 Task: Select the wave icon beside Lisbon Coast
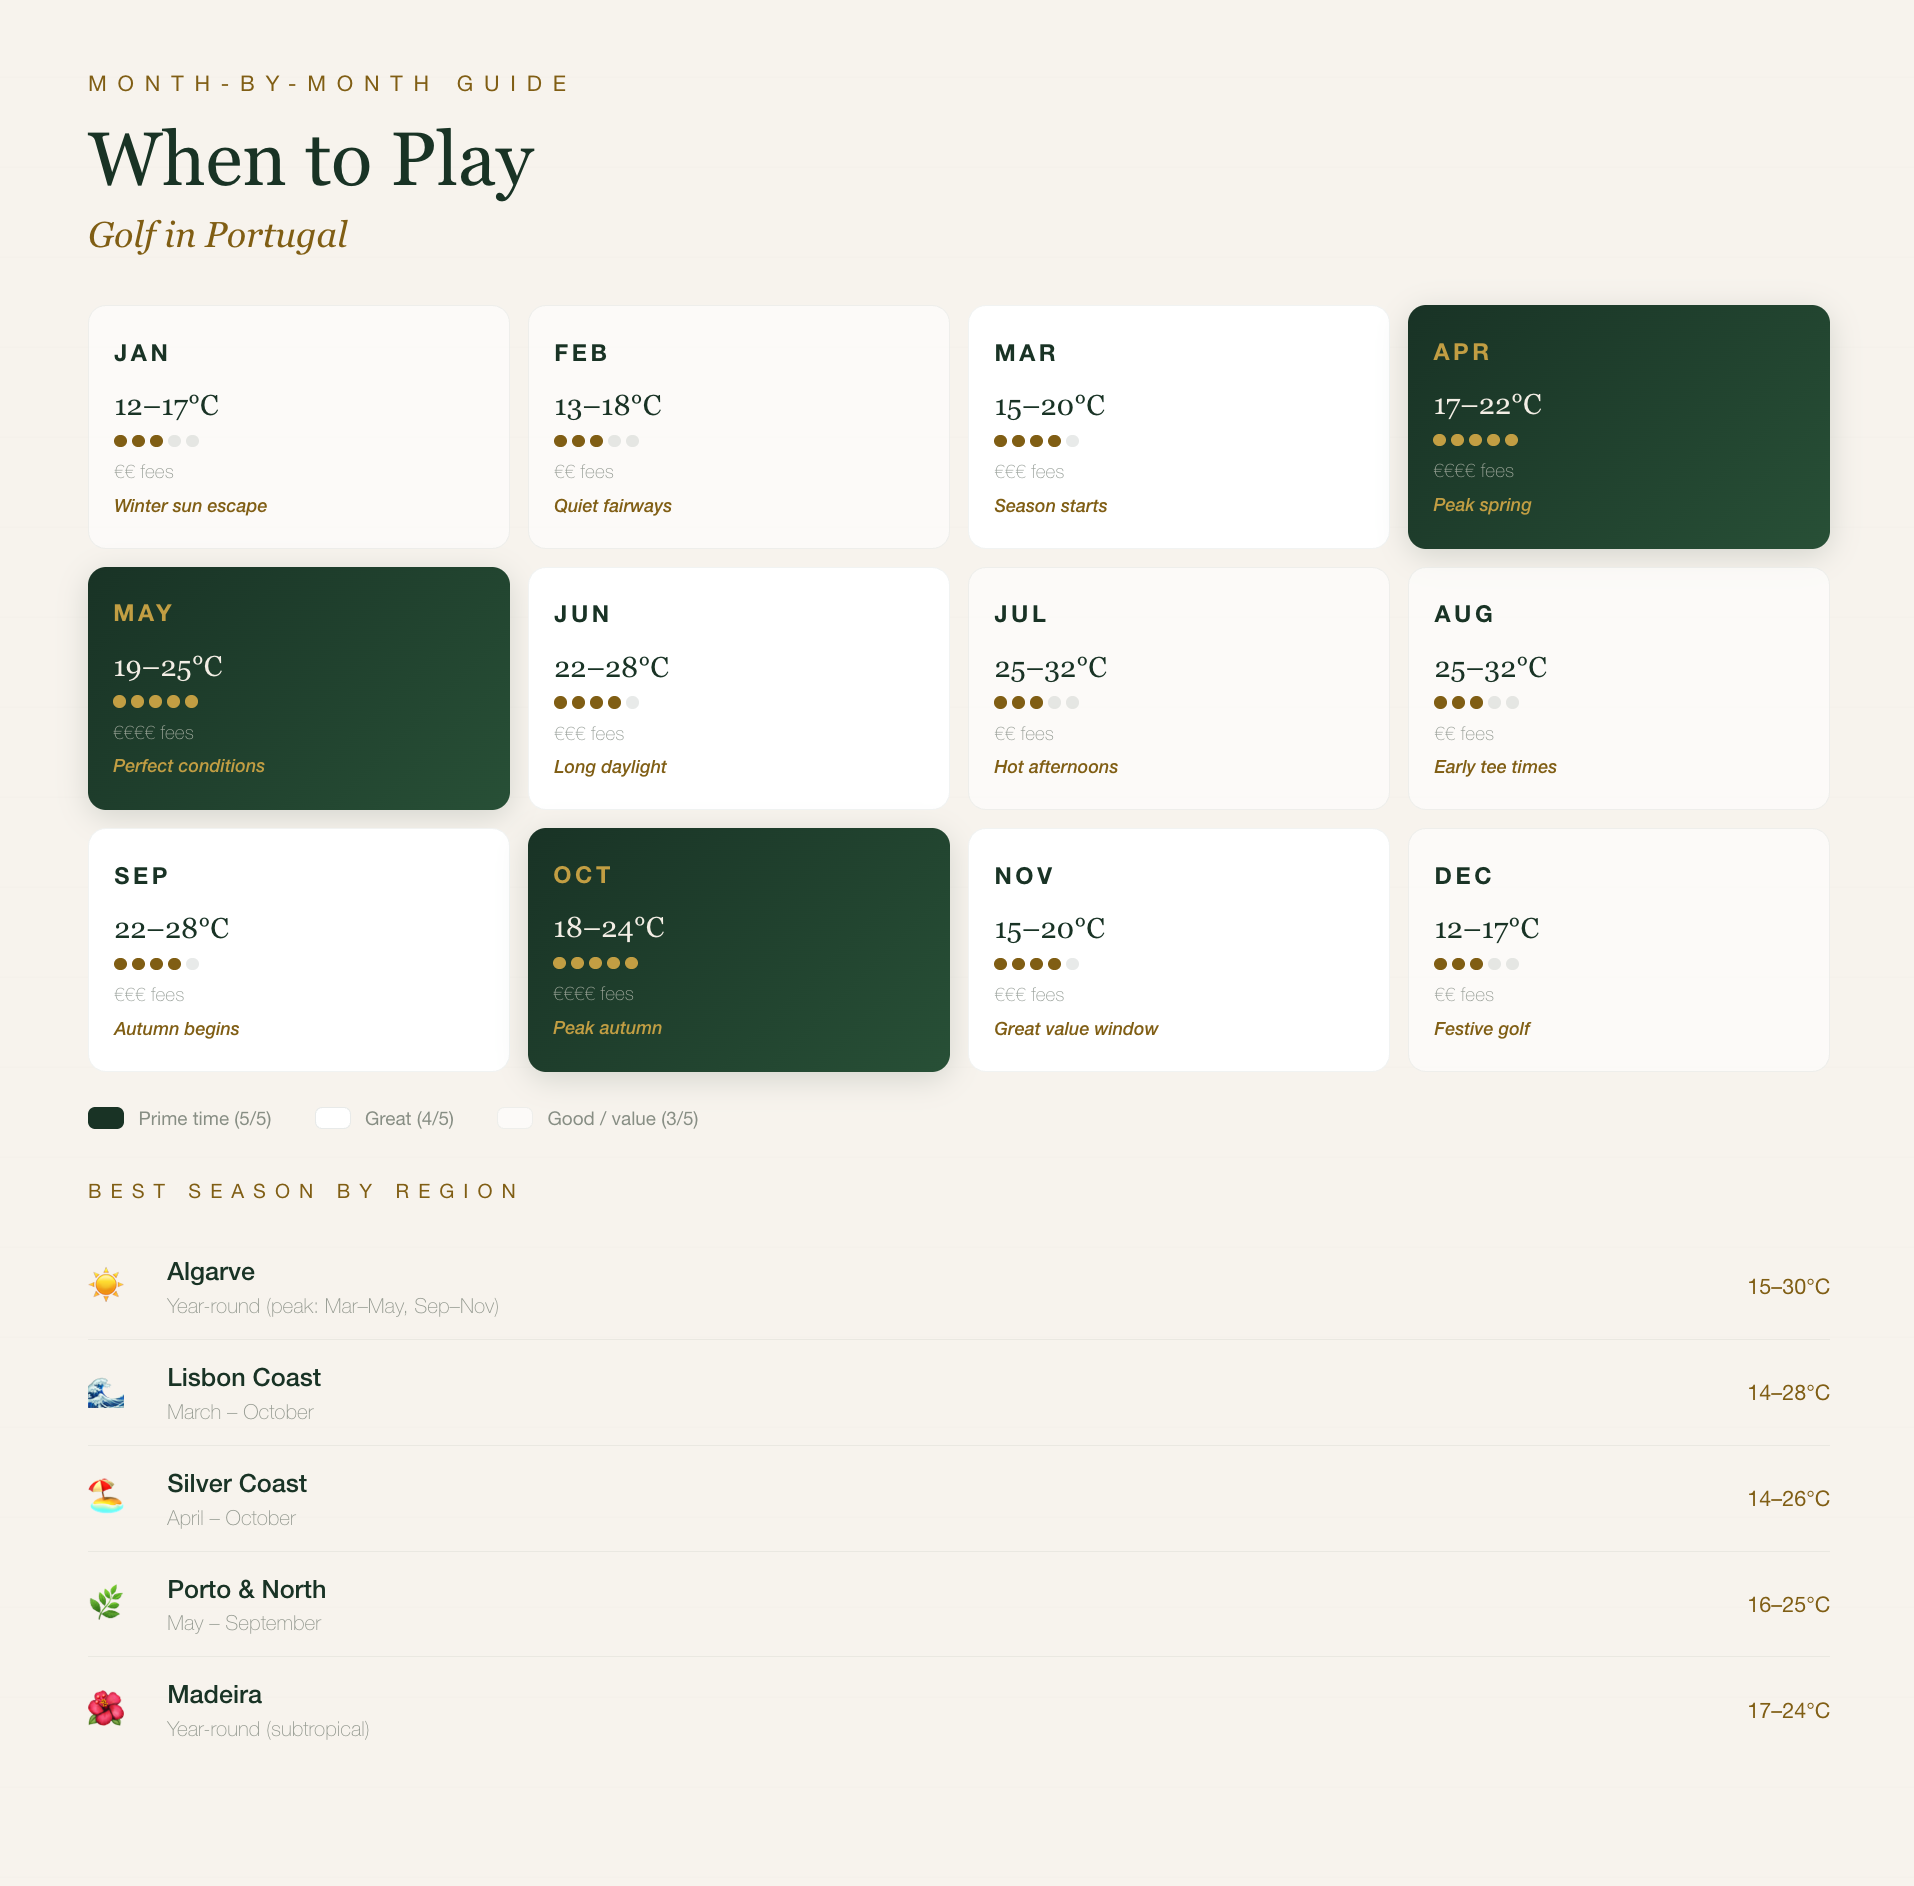(x=106, y=1391)
